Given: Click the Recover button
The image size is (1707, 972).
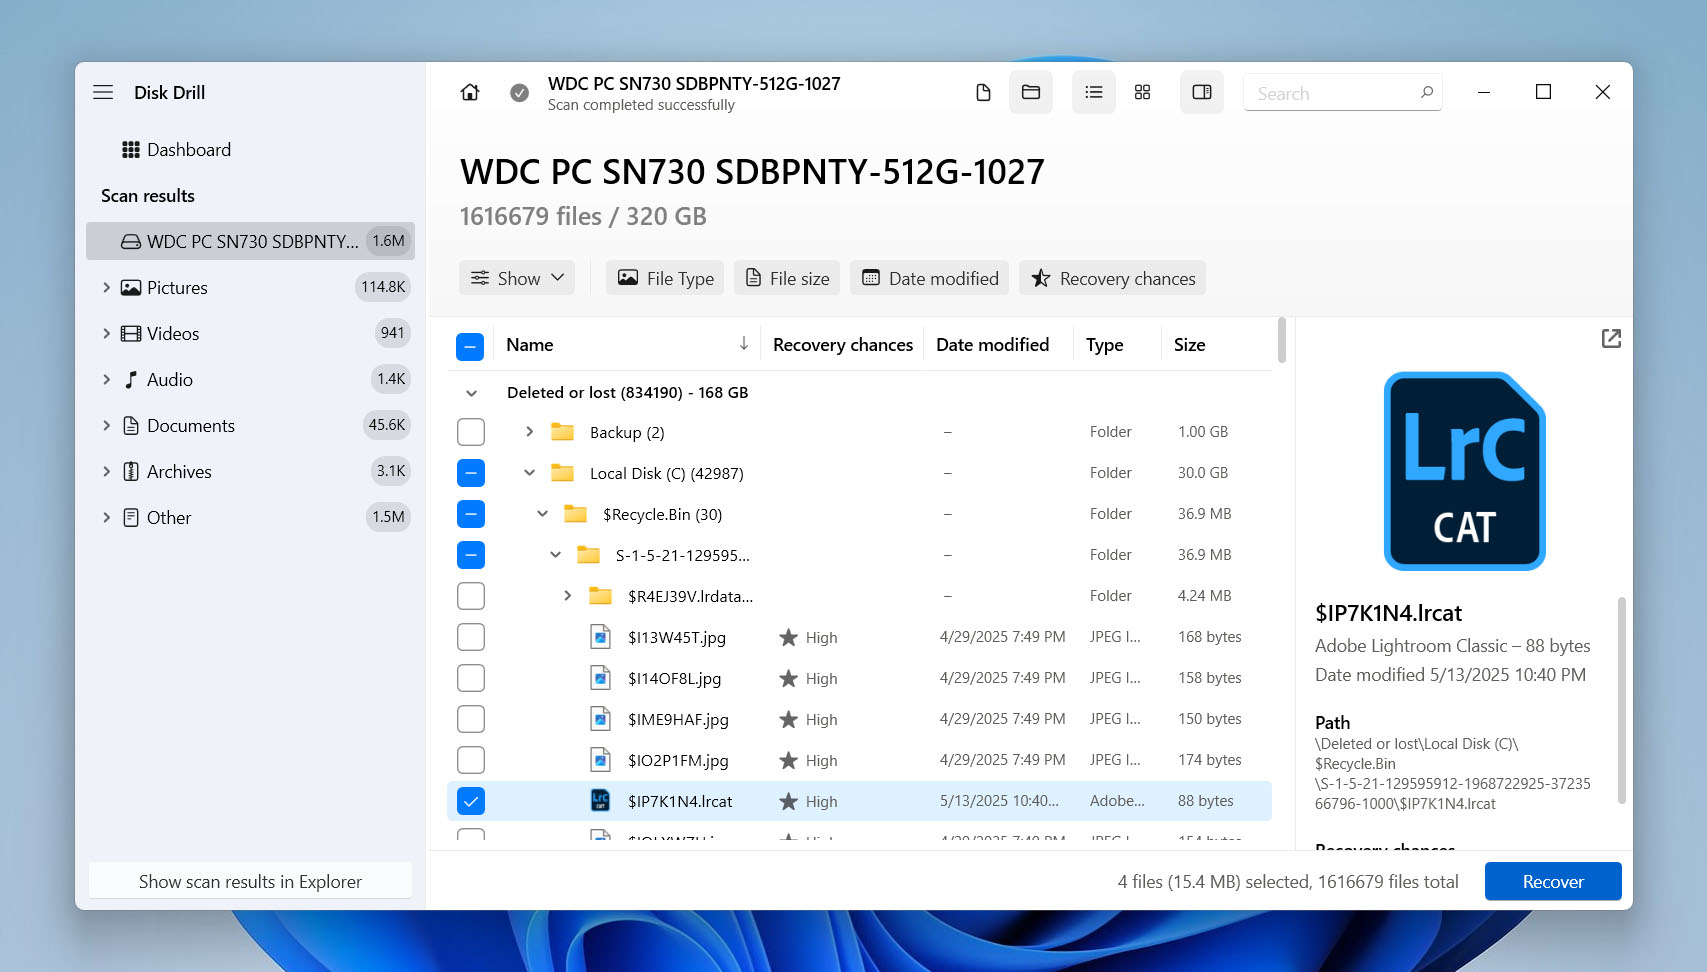Looking at the screenshot, I should click(1552, 881).
